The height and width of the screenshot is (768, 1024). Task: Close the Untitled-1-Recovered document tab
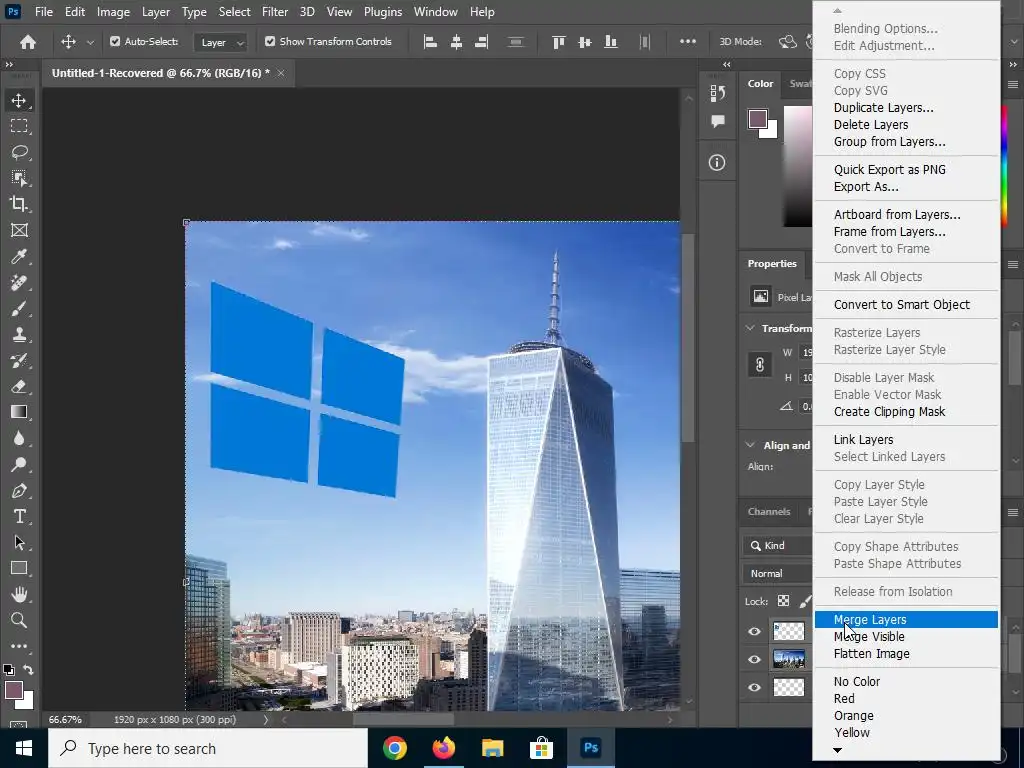[281, 73]
